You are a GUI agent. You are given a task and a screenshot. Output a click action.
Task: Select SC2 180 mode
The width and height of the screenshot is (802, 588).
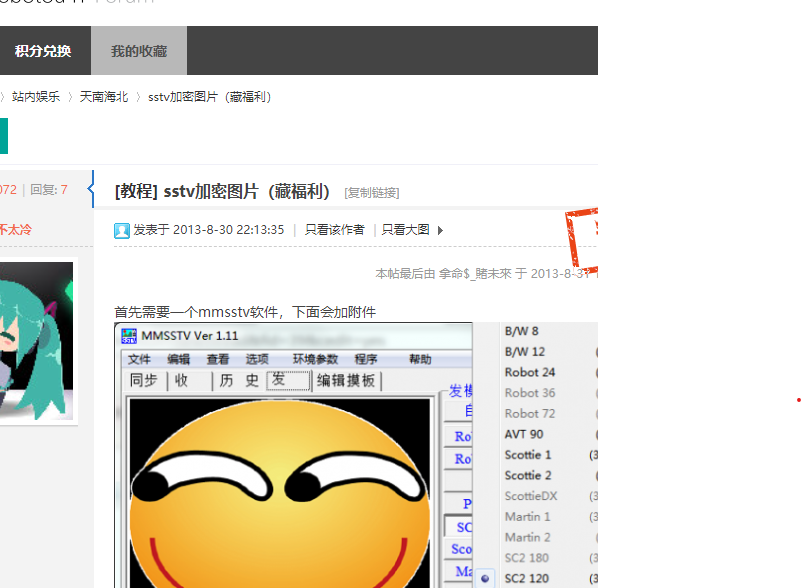(x=526, y=558)
